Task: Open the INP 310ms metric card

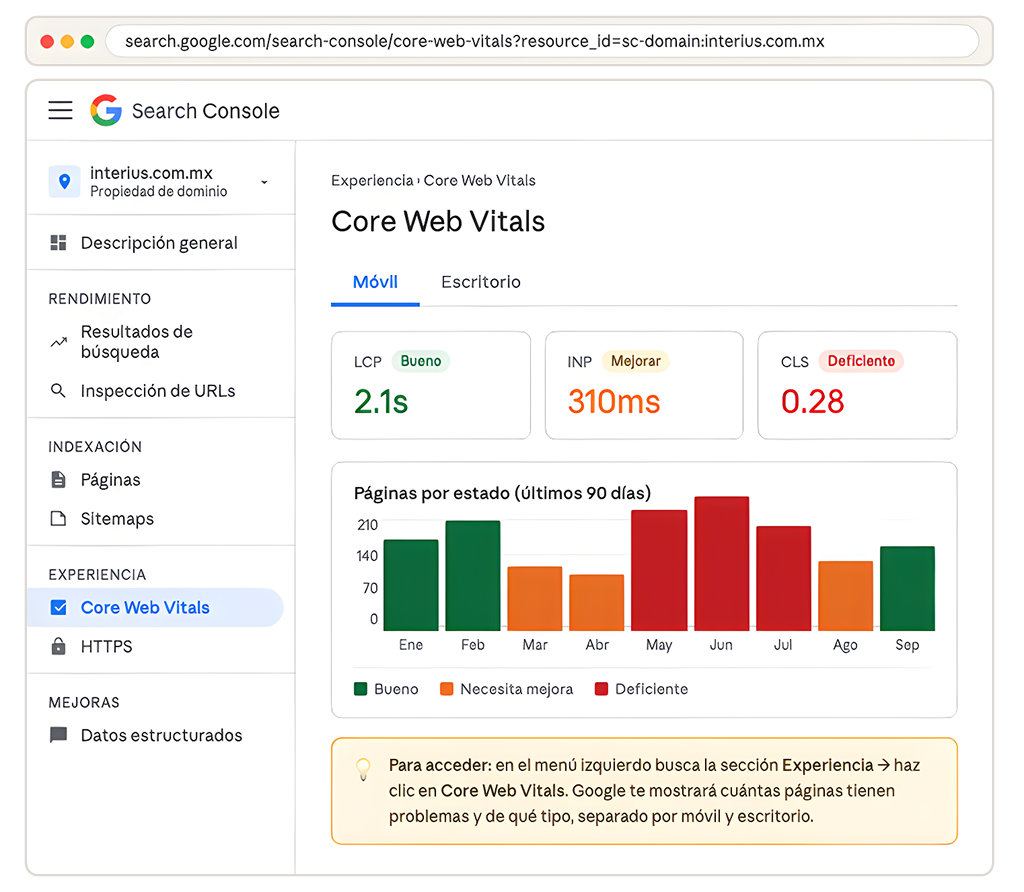Action: (643, 386)
